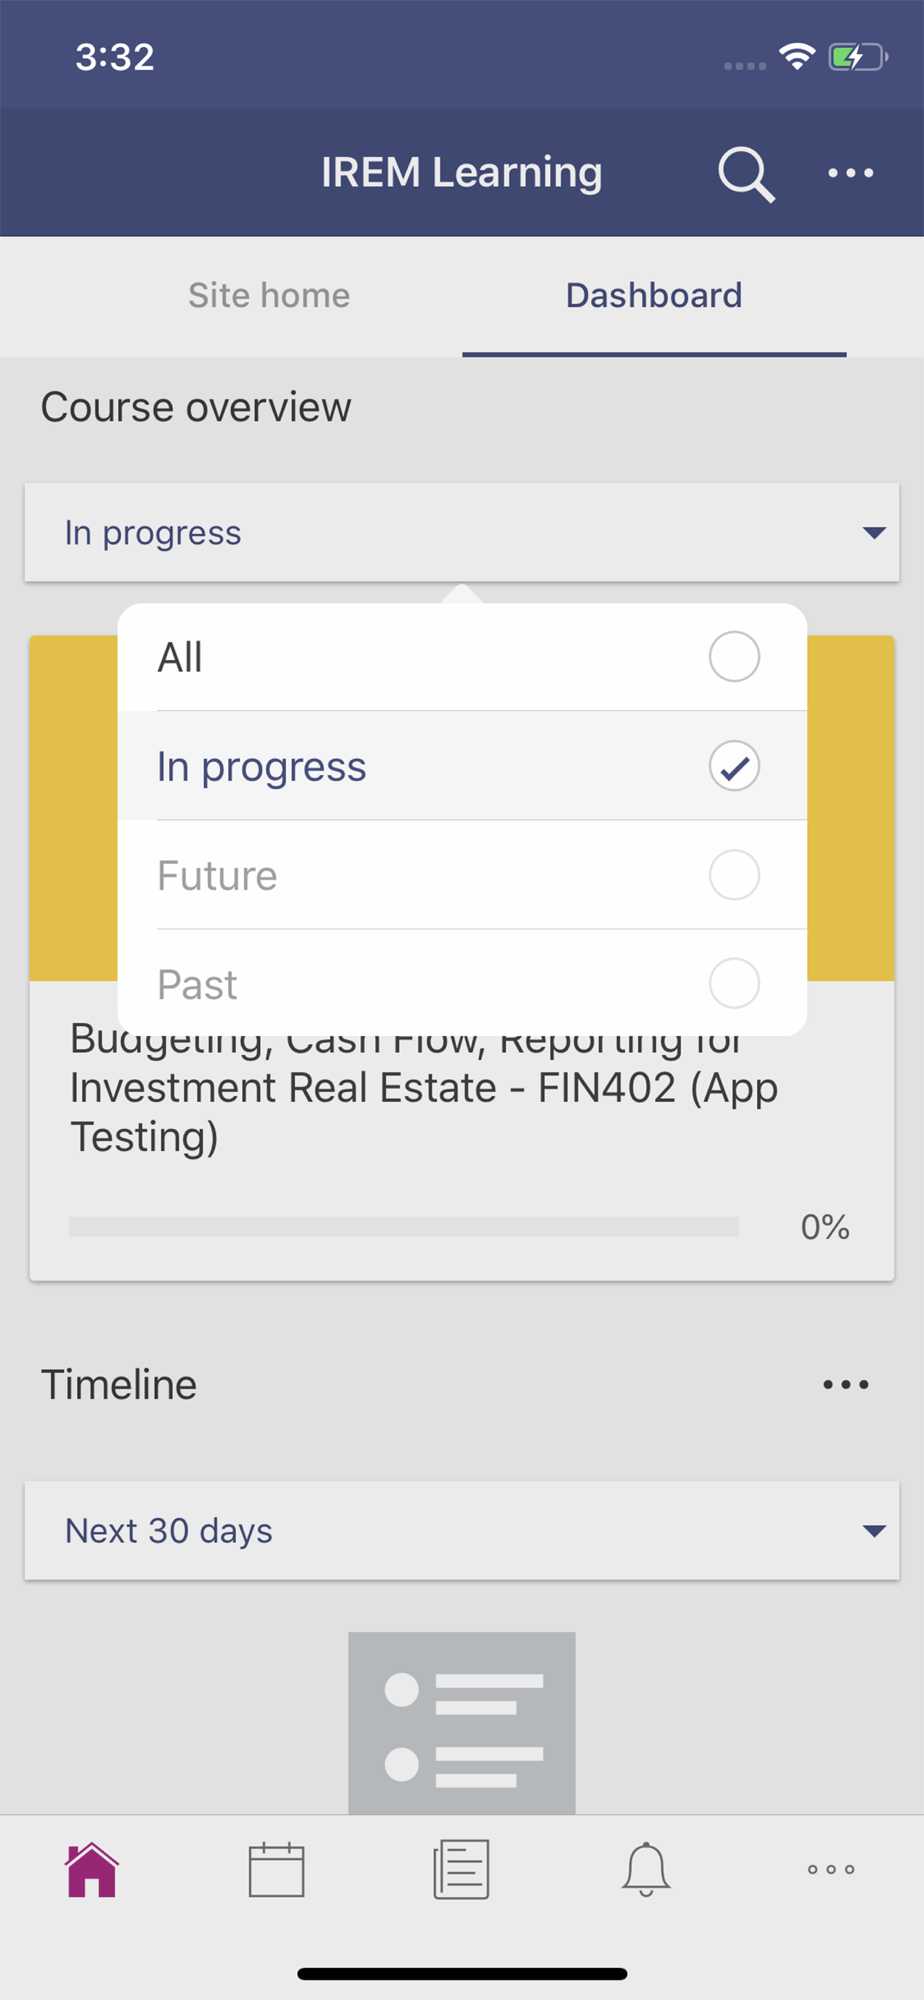Collapse the In progress course filter dropdown
924x2000 pixels.
pyautogui.click(x=462, y=532)
